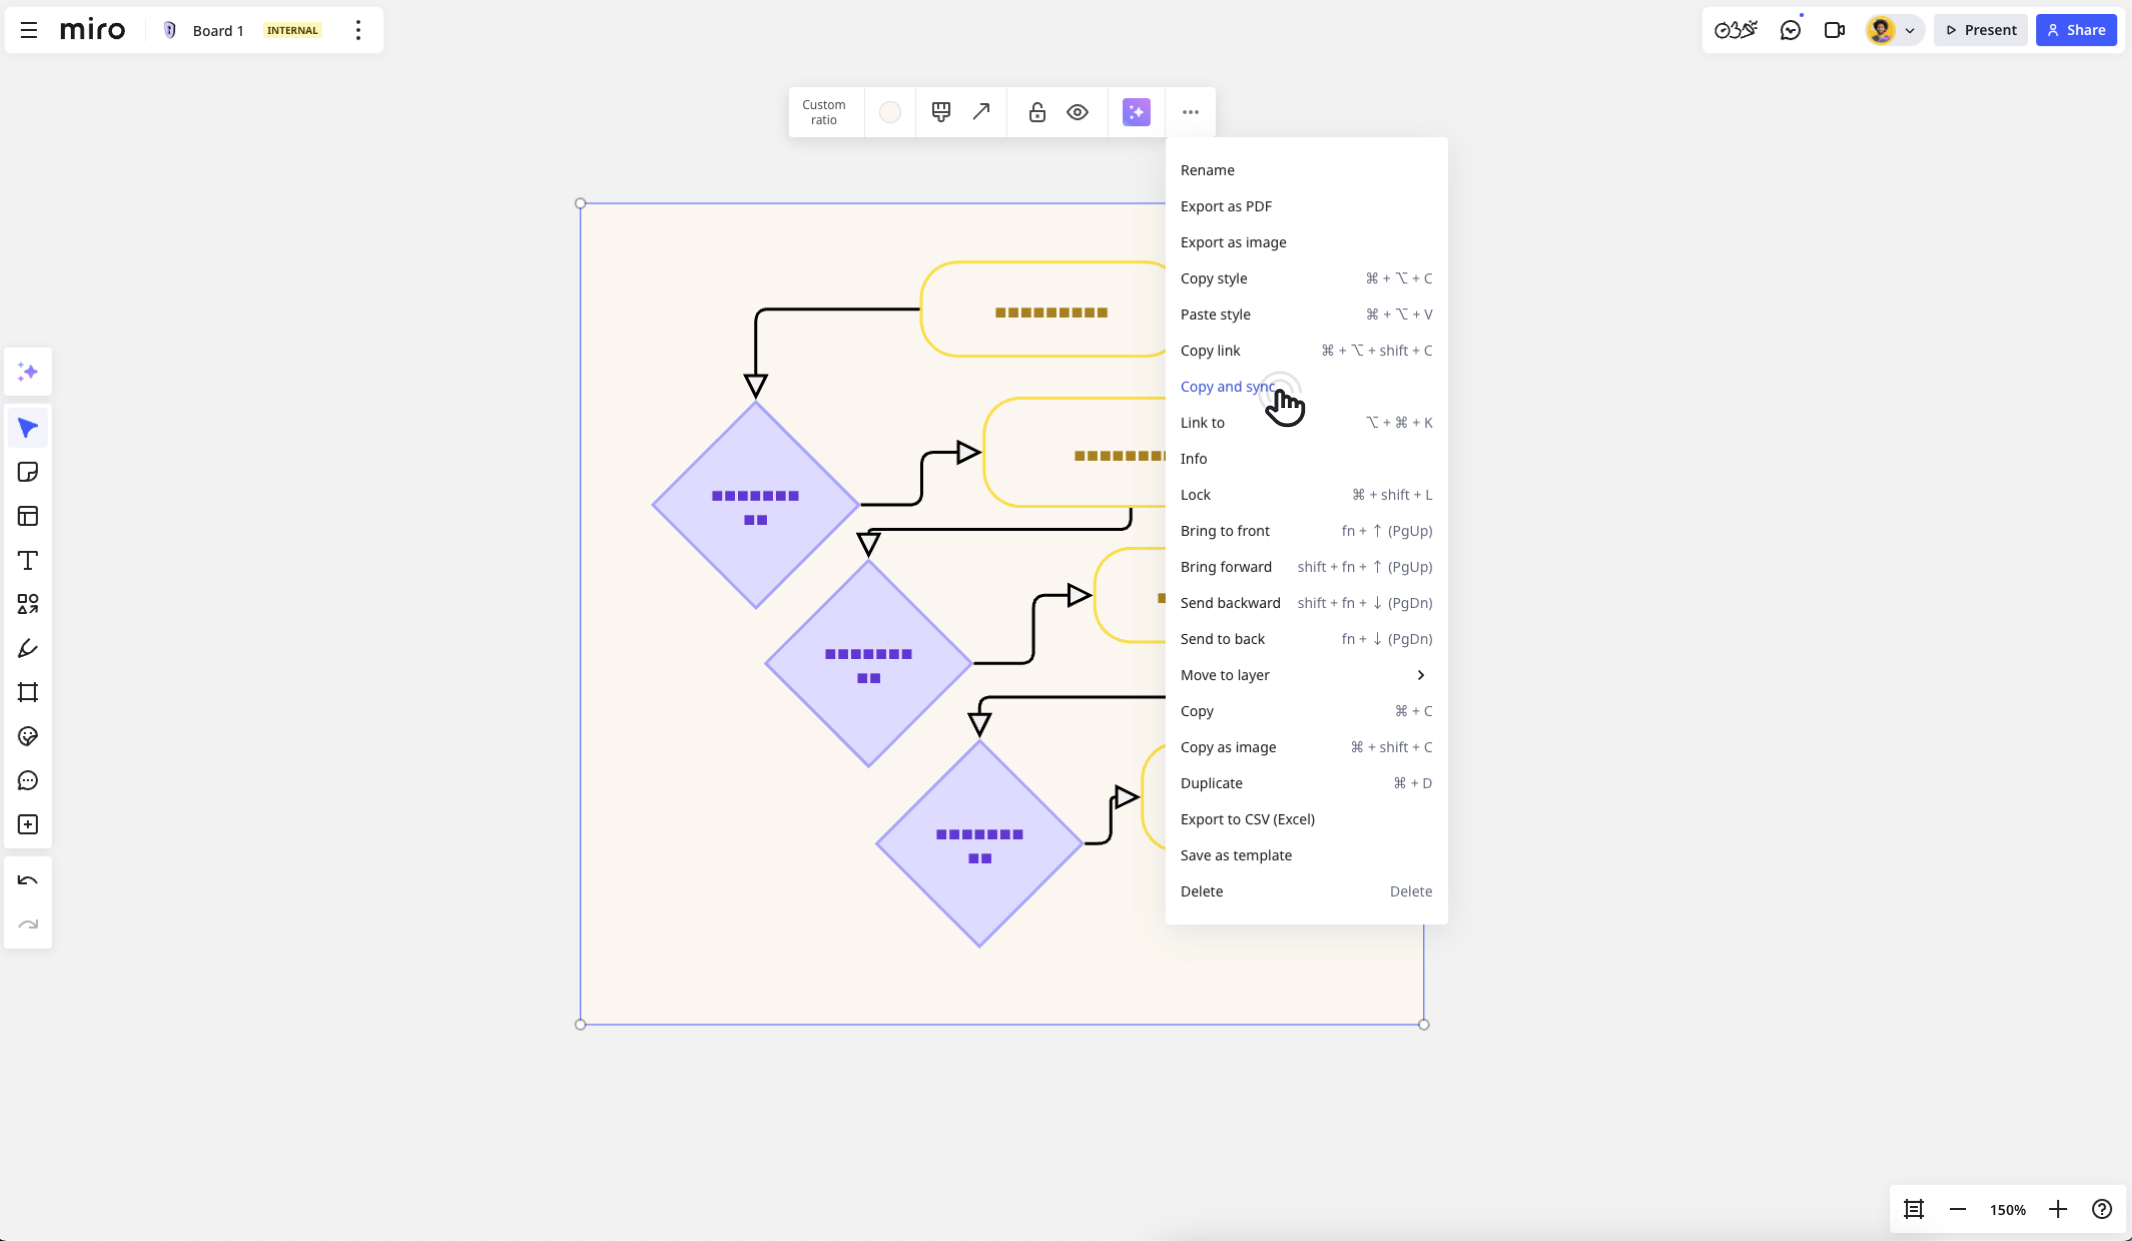Open the templates tool in sidebar
The width and height of the screenshot is (2132, 1241).
tap(28, 516)
